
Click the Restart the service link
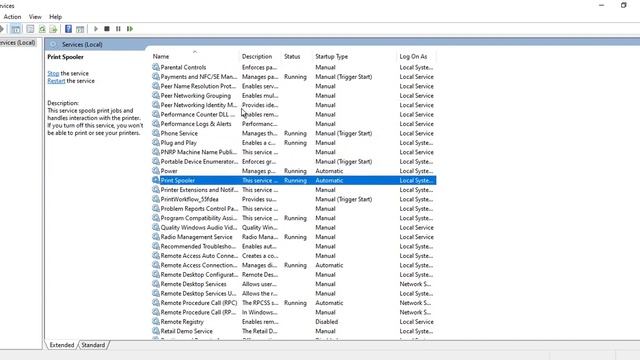[x=56, y=81]
